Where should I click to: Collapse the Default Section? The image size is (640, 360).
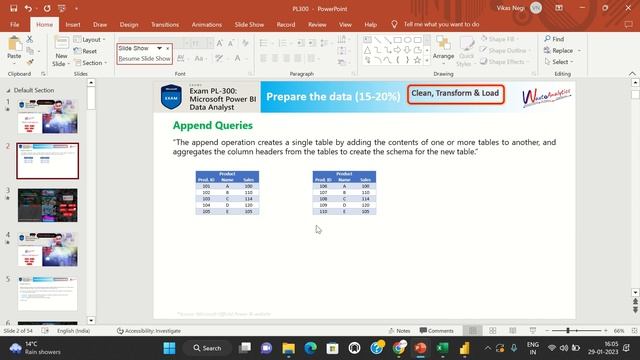point(8,90)
